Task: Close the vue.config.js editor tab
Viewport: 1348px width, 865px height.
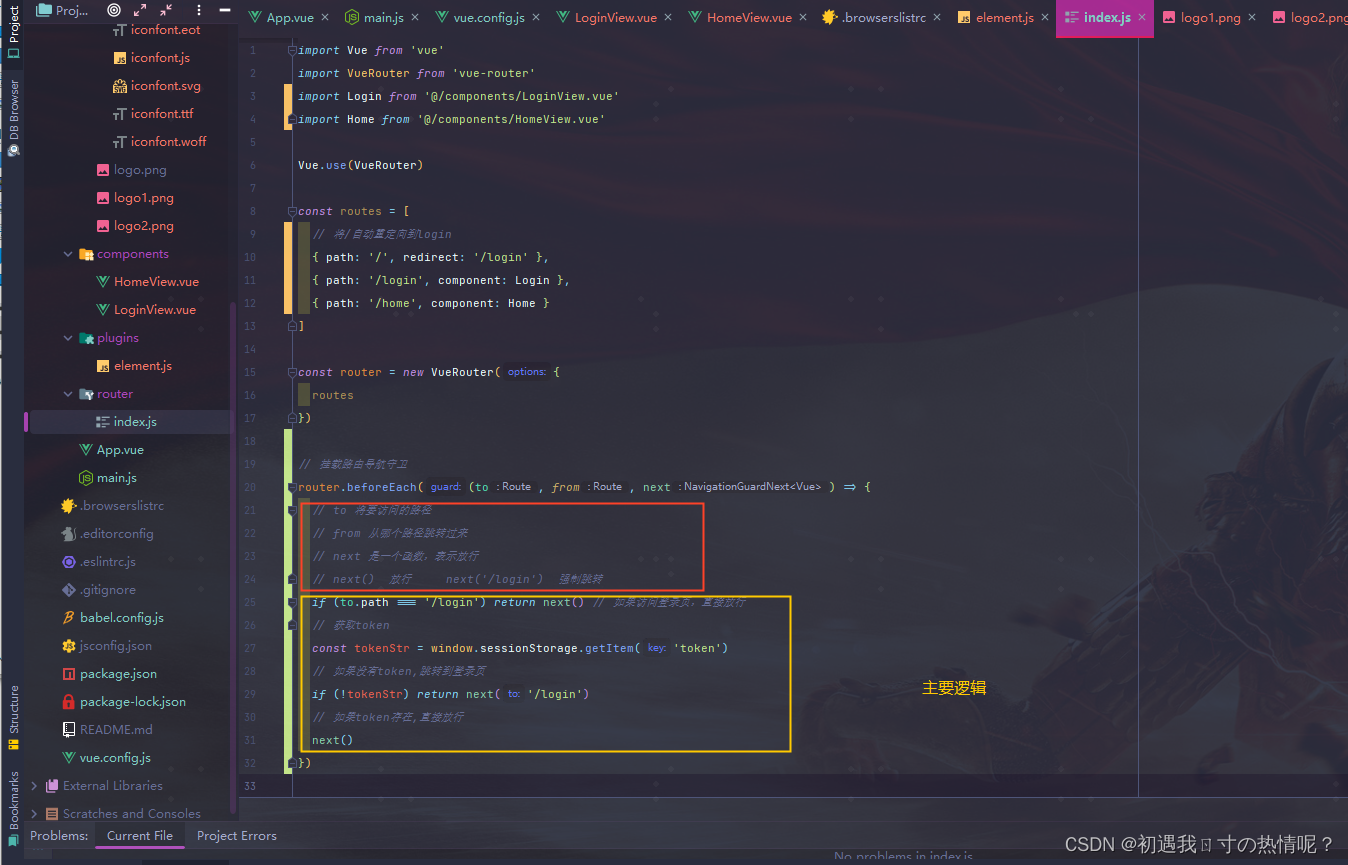Action: (535, 18)
